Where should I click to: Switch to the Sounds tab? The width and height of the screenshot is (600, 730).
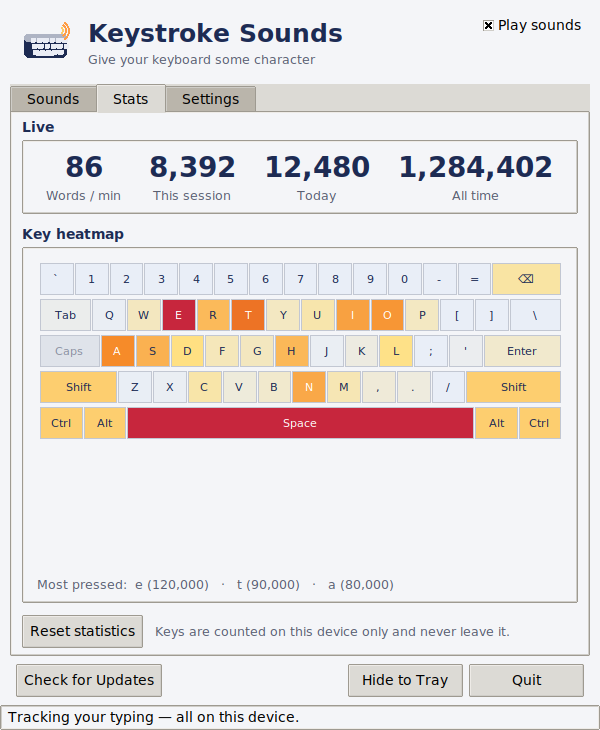coord(53,99)
